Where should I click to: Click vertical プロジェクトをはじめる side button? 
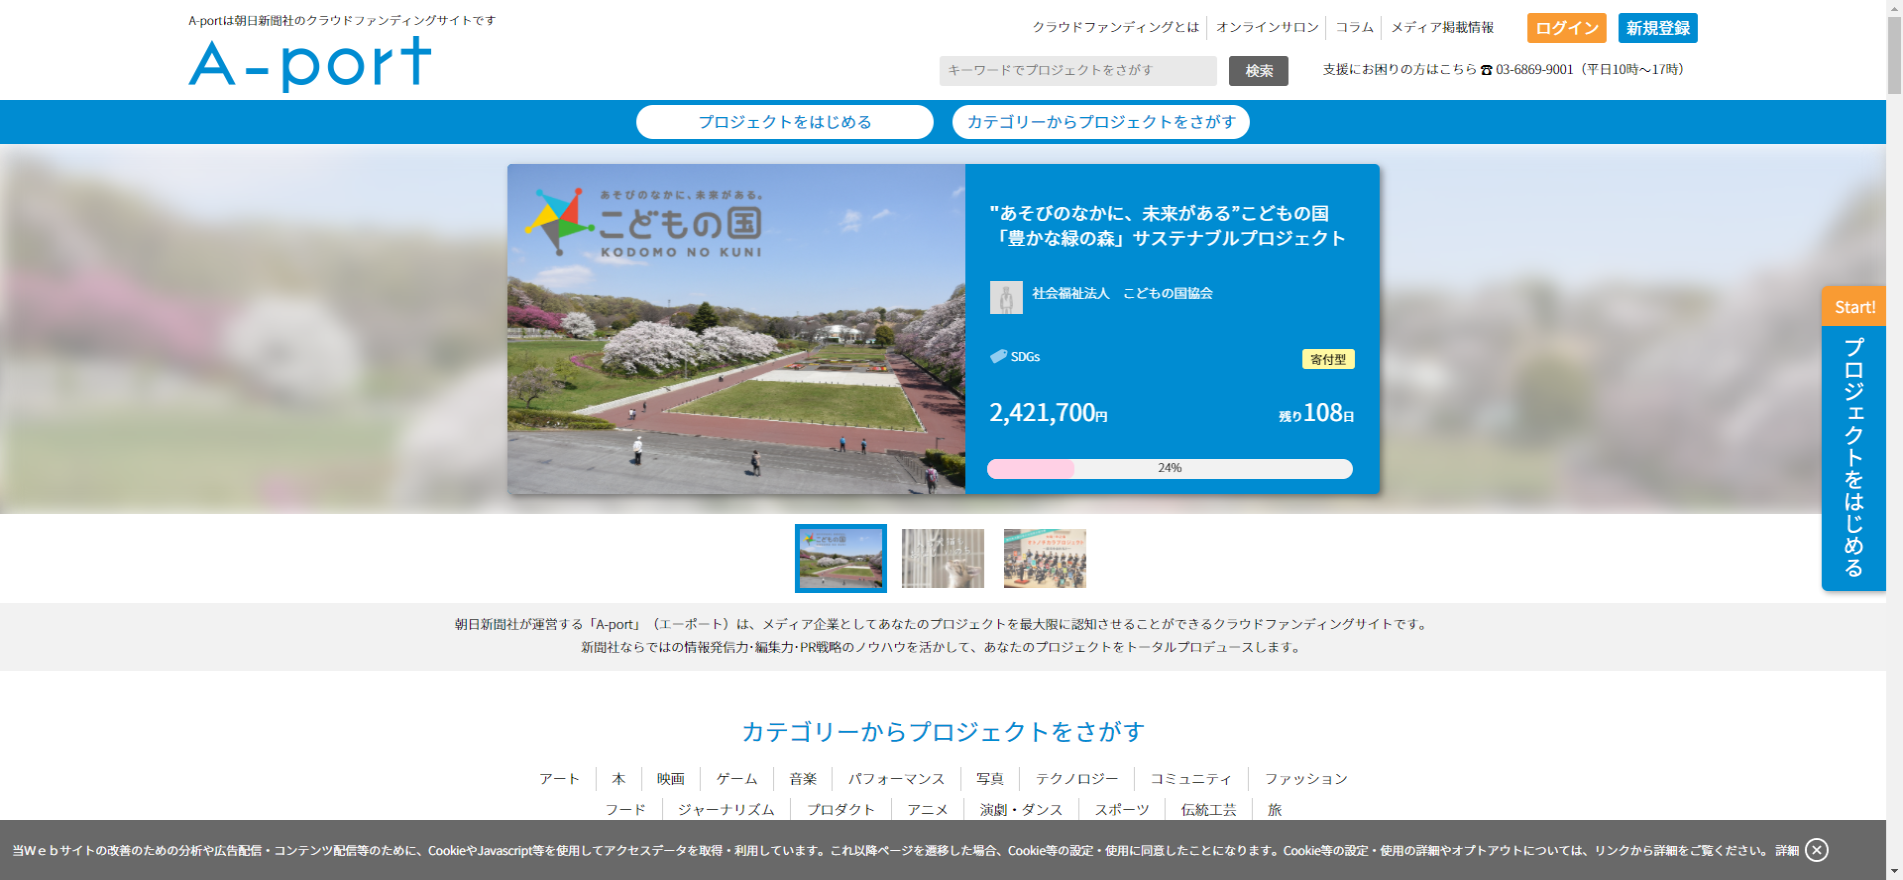(1853, 457)
